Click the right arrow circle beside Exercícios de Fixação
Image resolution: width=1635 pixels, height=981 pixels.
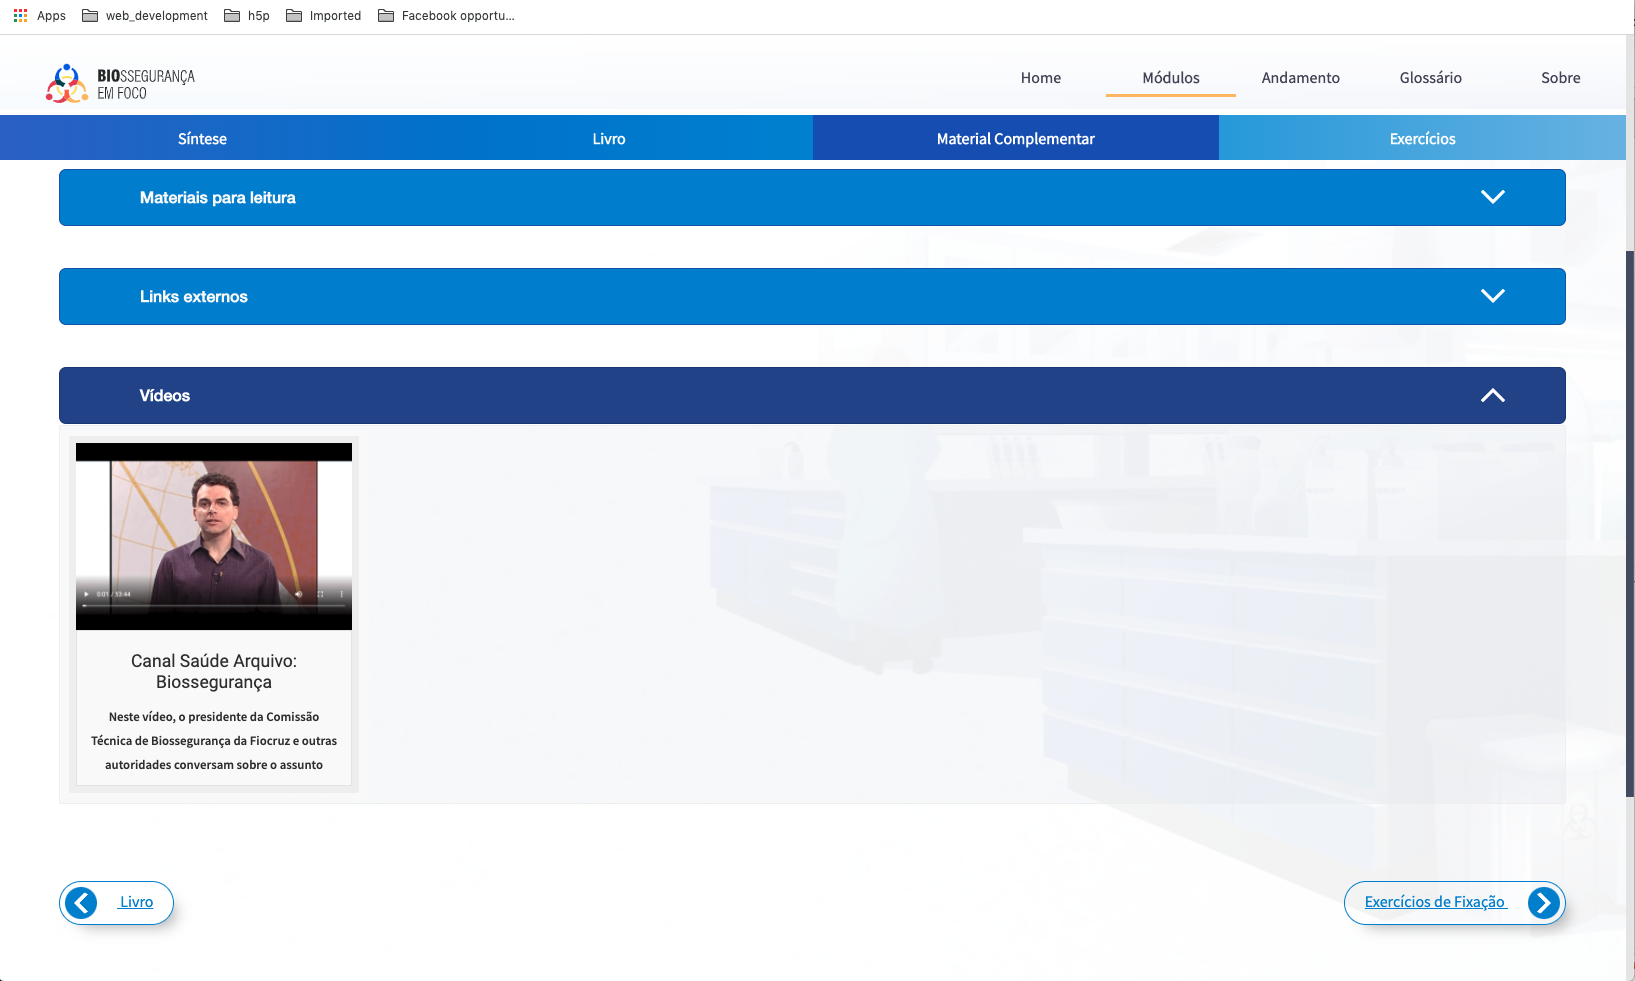point(1543,903)
